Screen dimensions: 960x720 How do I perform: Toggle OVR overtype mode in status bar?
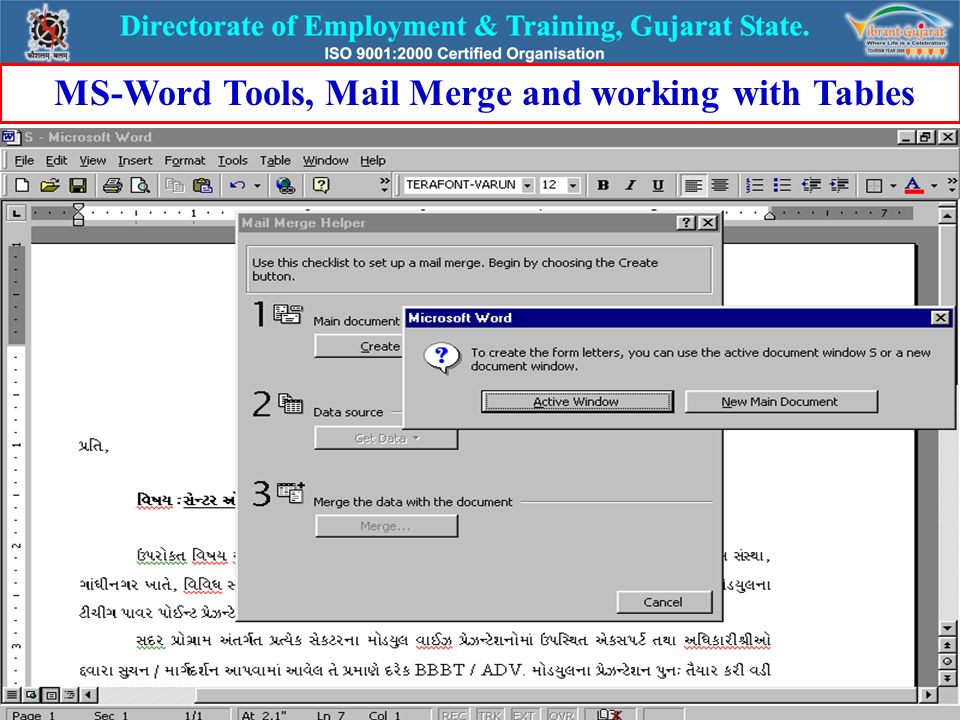(x=561, y=714)
